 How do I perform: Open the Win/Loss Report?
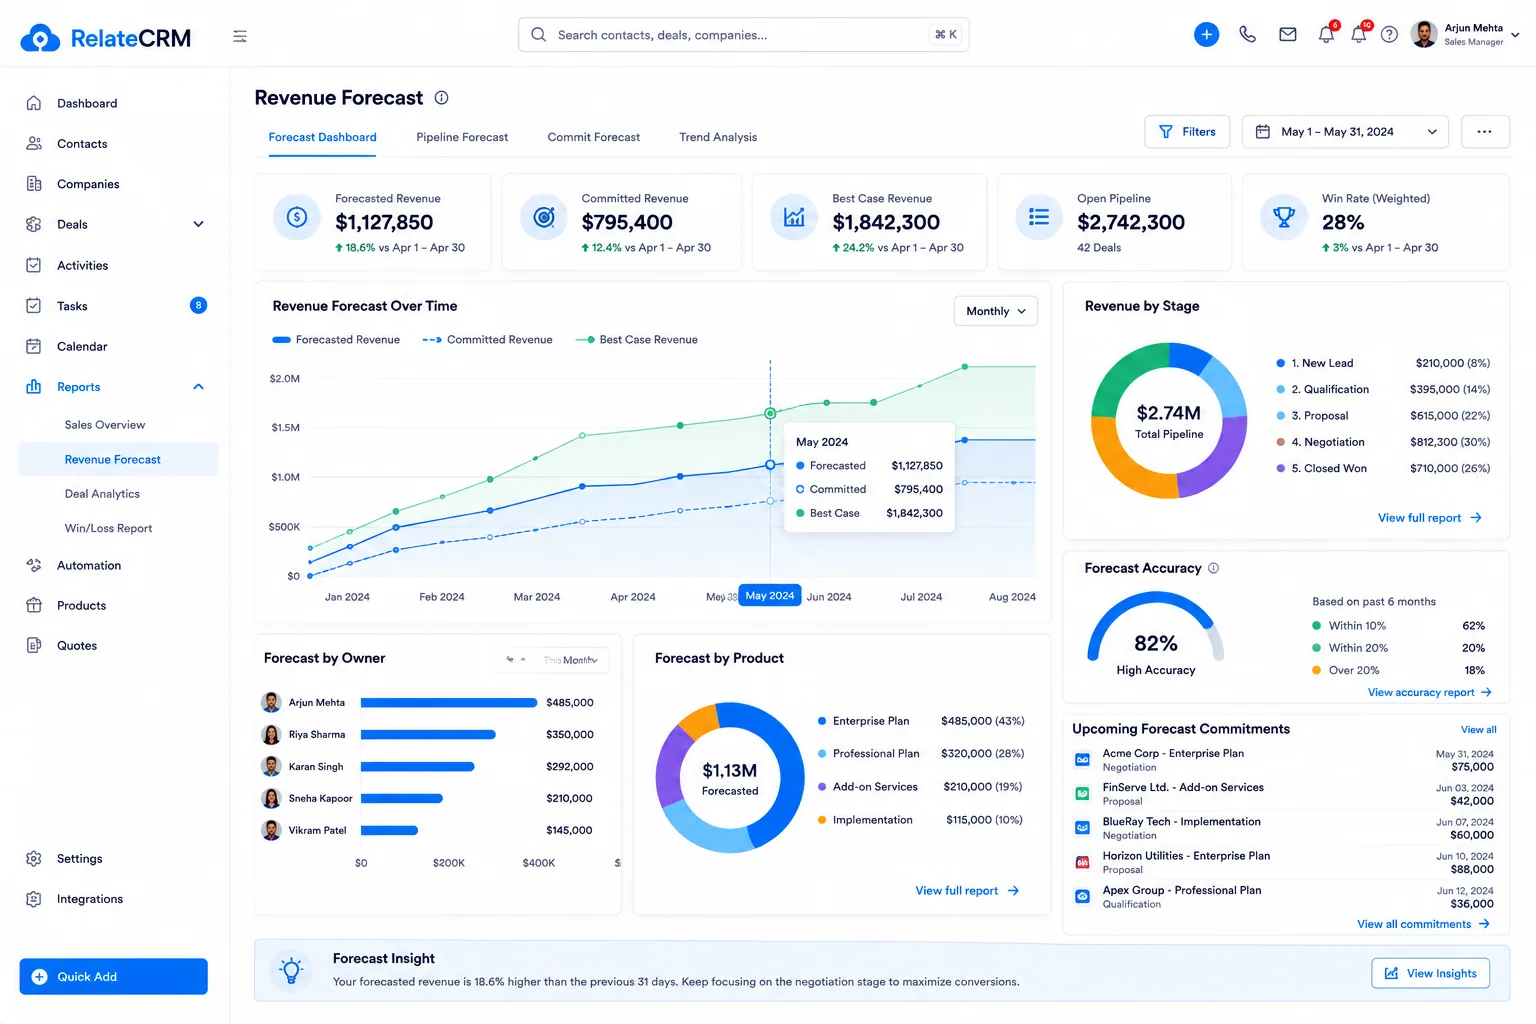pyautogui.click(x=108, y=528)
